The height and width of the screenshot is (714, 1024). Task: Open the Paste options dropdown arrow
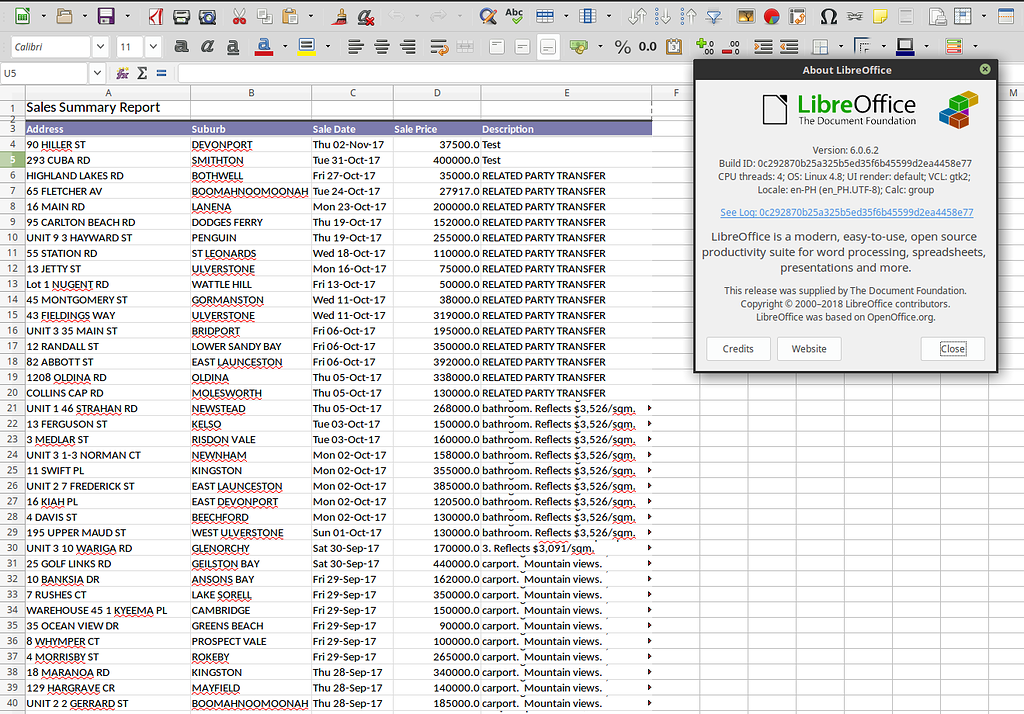(x=310, y=16)
